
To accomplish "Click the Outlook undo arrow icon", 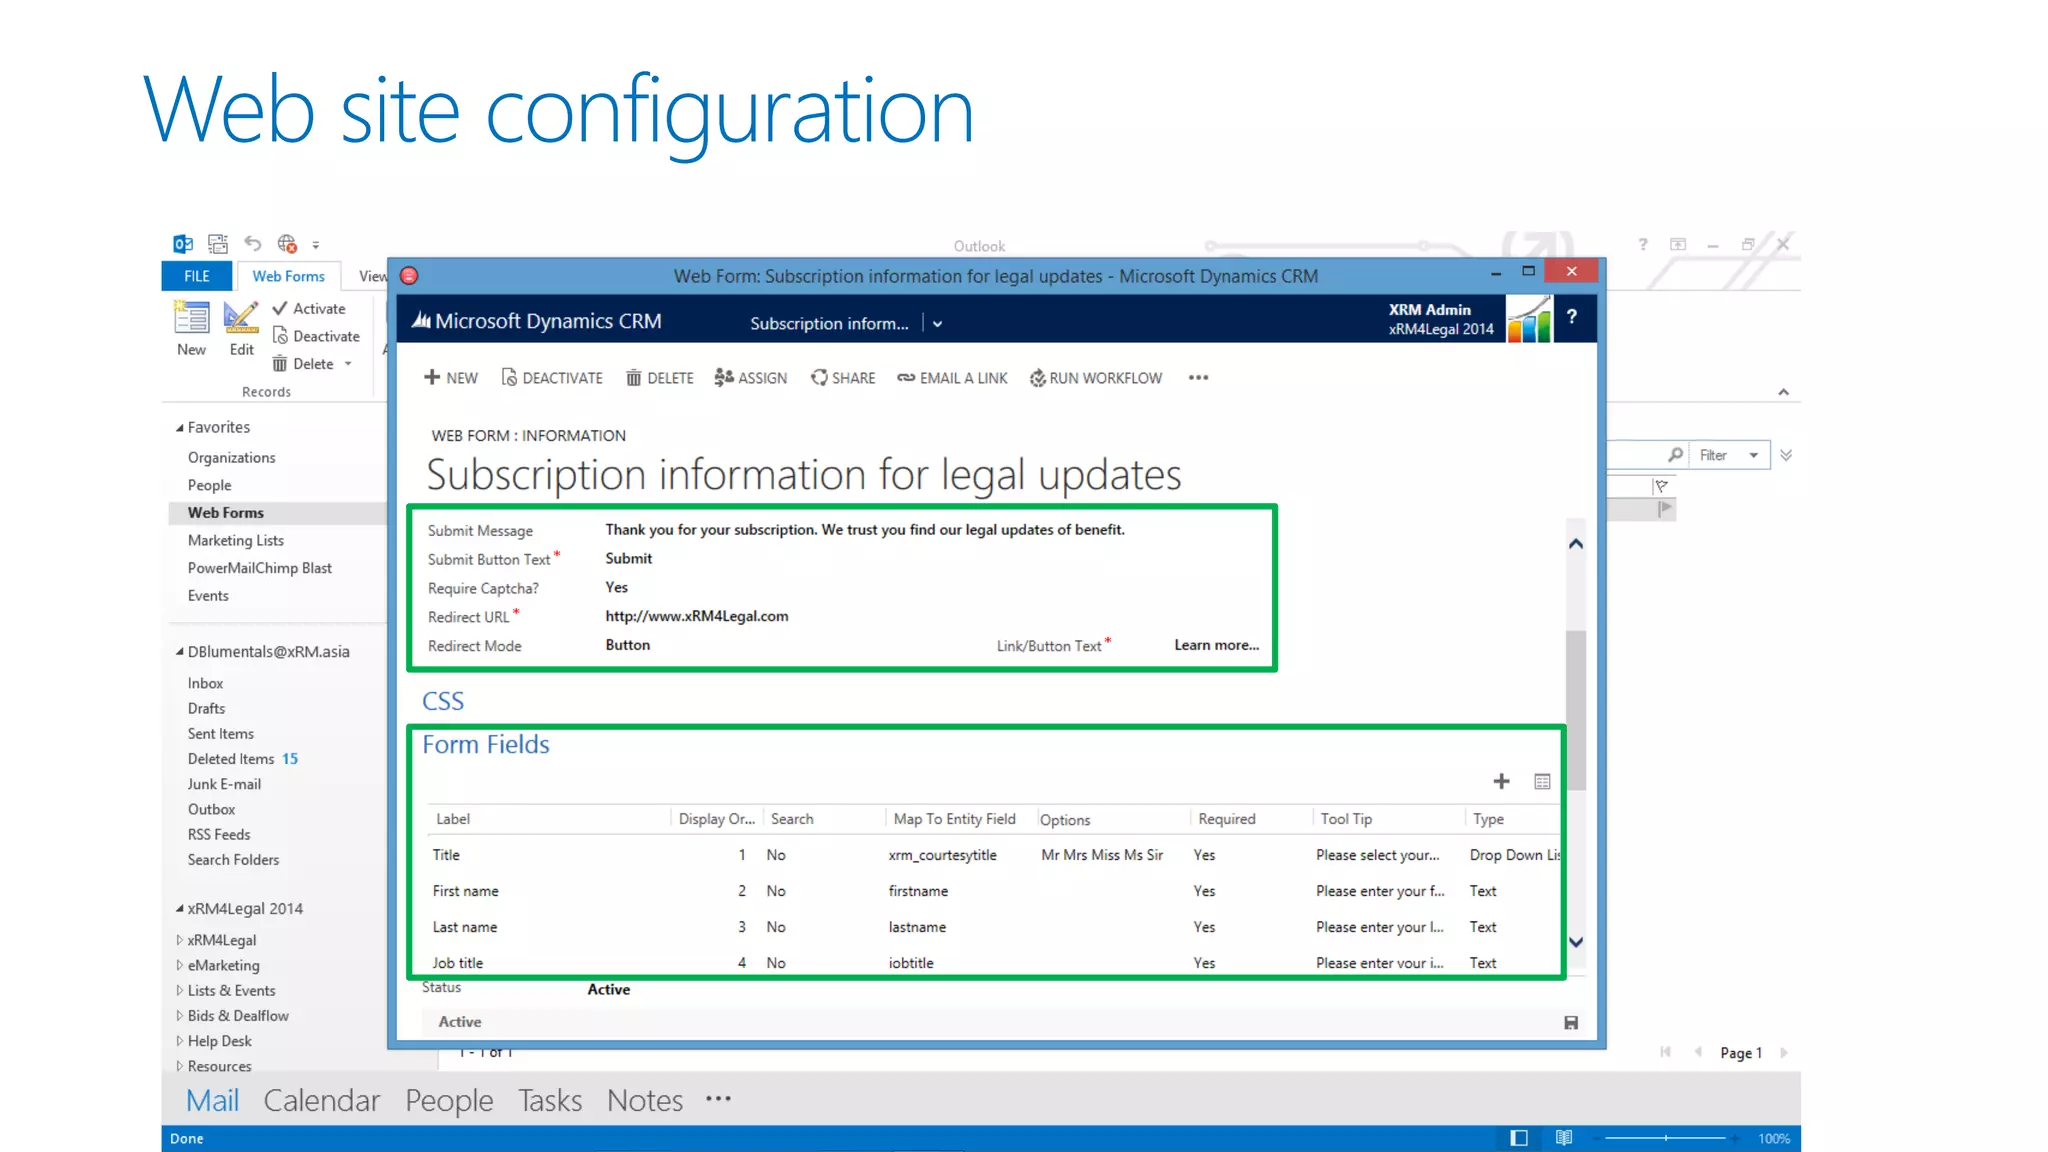I will 253,243.
